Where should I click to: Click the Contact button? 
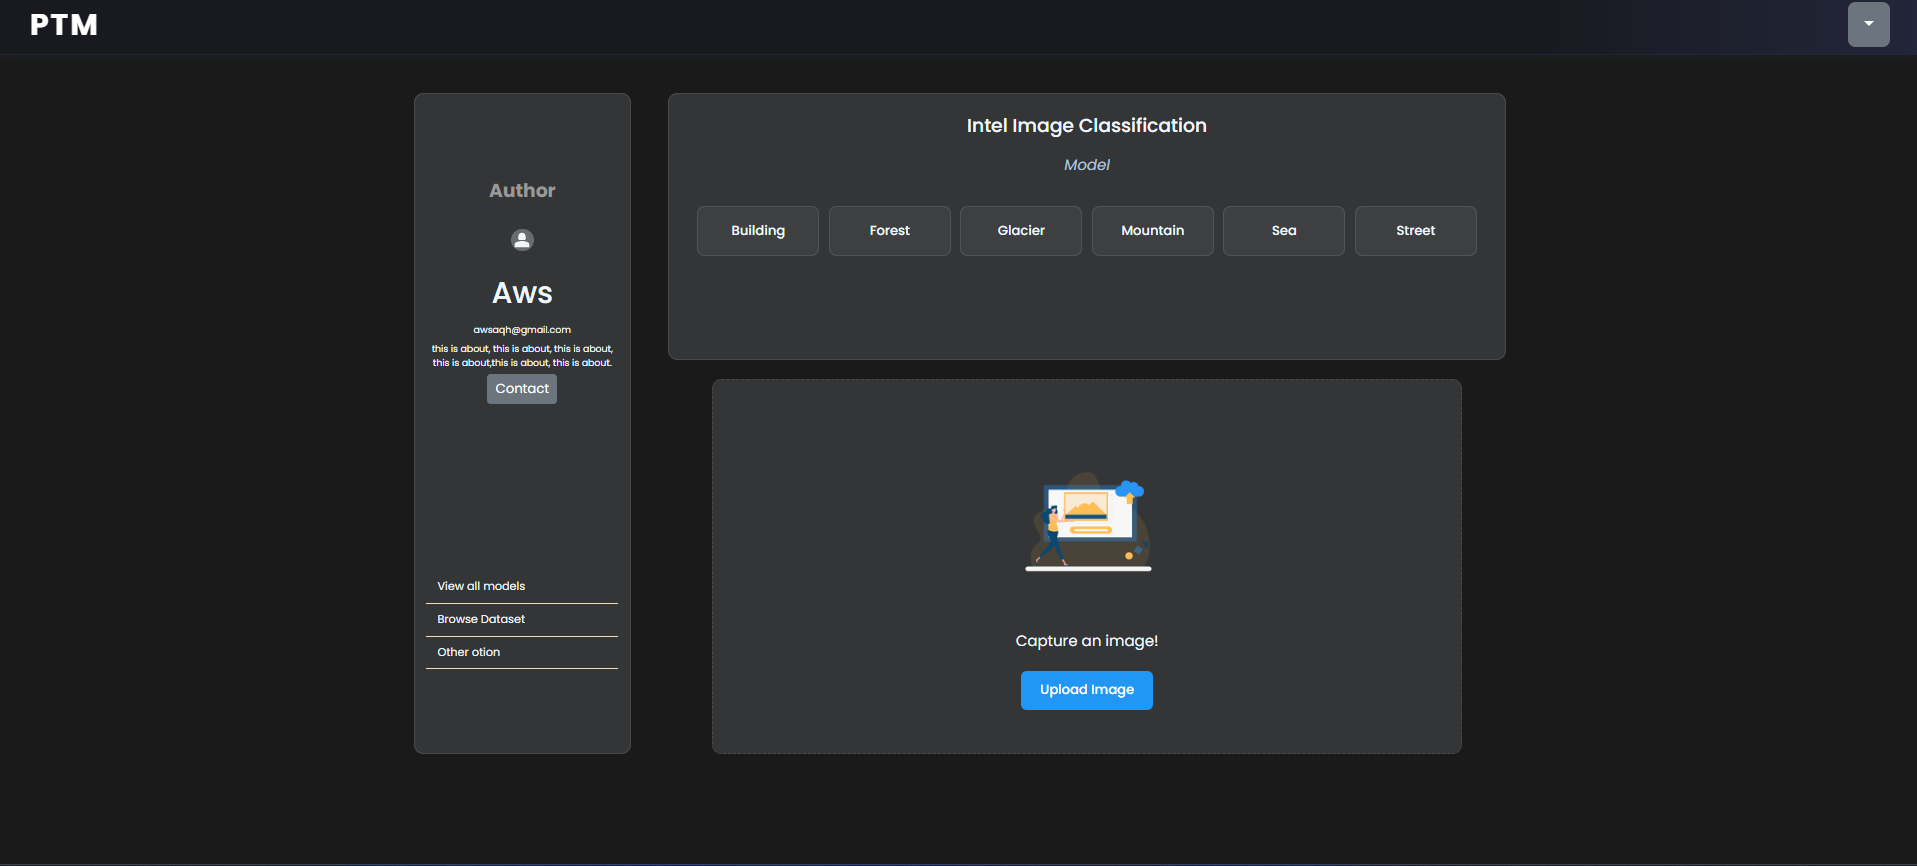tap(522, 389)
